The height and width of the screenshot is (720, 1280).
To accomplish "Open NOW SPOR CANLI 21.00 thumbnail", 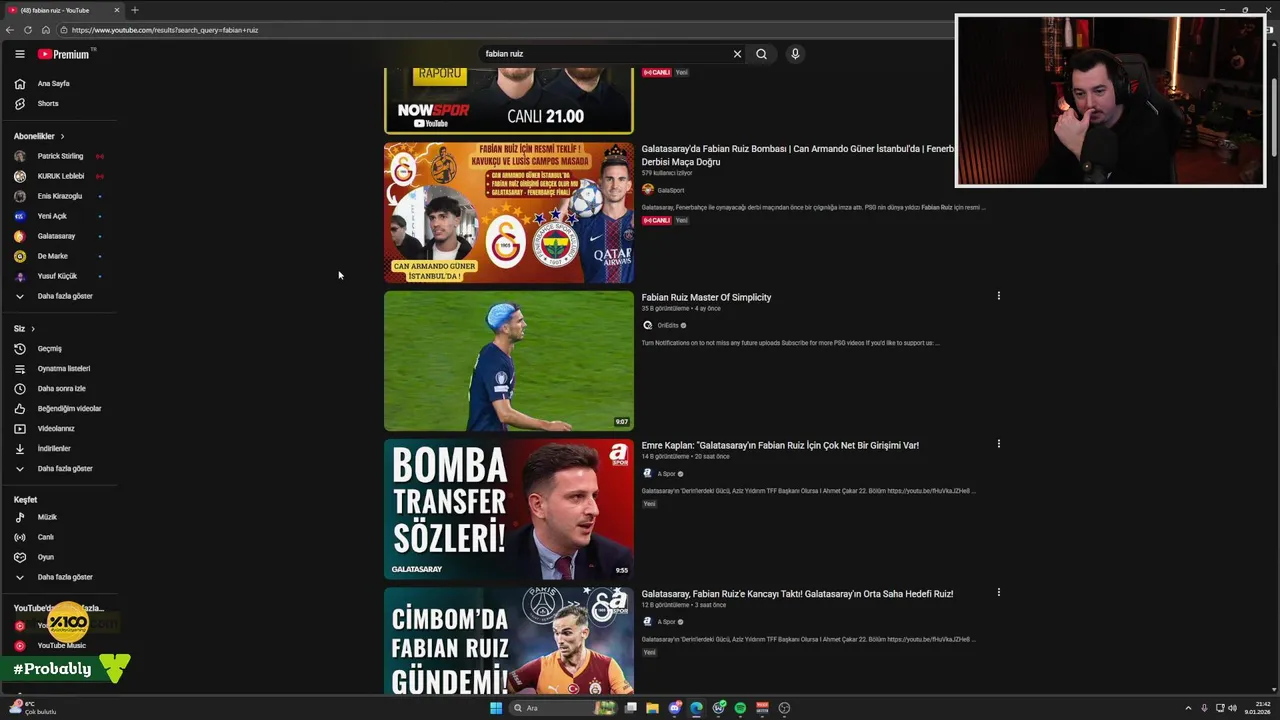I will [x=509, y=101].
